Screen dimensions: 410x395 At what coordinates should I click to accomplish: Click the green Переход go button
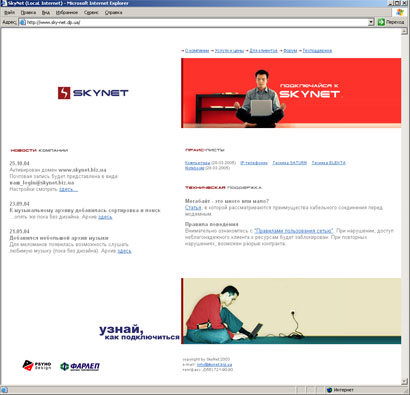click(391, 22)
